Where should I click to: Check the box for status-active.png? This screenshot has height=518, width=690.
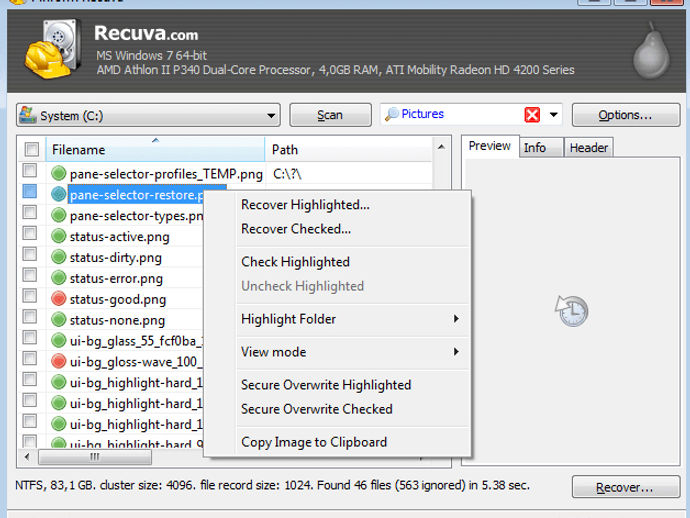30,233
